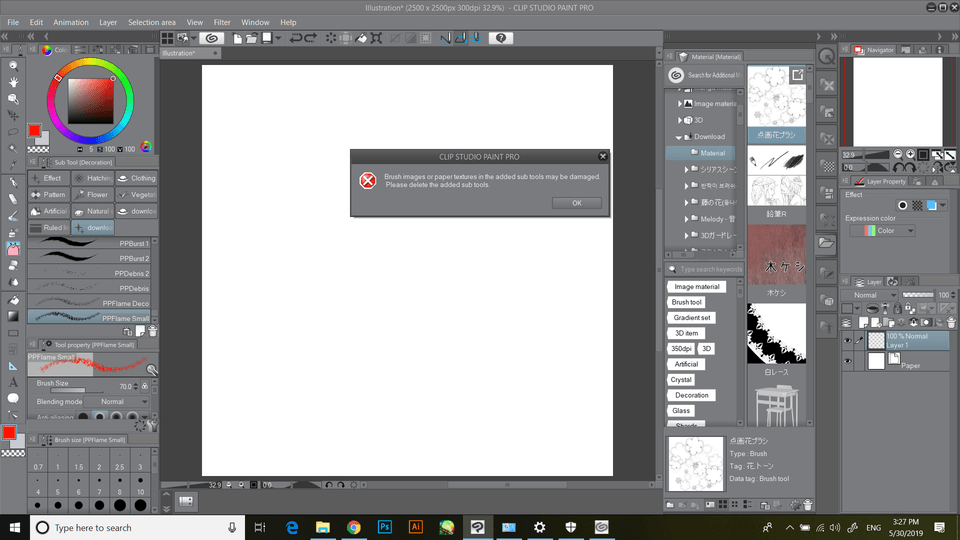
Task: Open the help question mark icon
Action: click(501, 38)
